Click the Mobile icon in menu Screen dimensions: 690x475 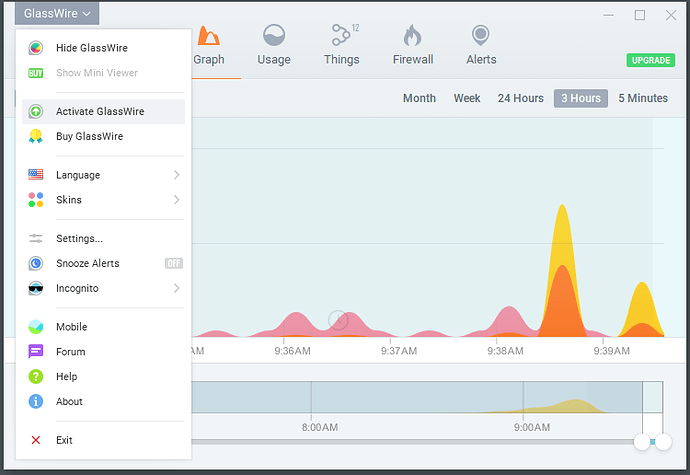point(36,327)
